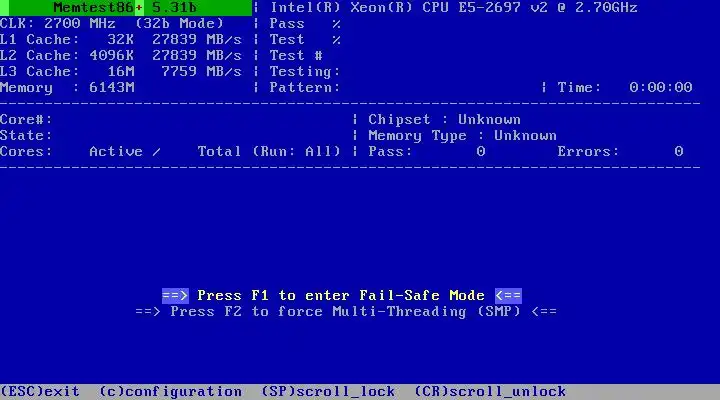Click the CLK: 2700 MHz reading

pyautogui.click(x=58, y=23)
